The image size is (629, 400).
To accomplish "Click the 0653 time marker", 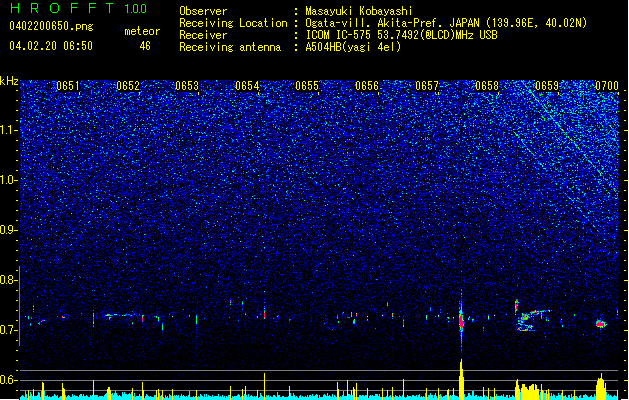I will [x=187, y=86].
